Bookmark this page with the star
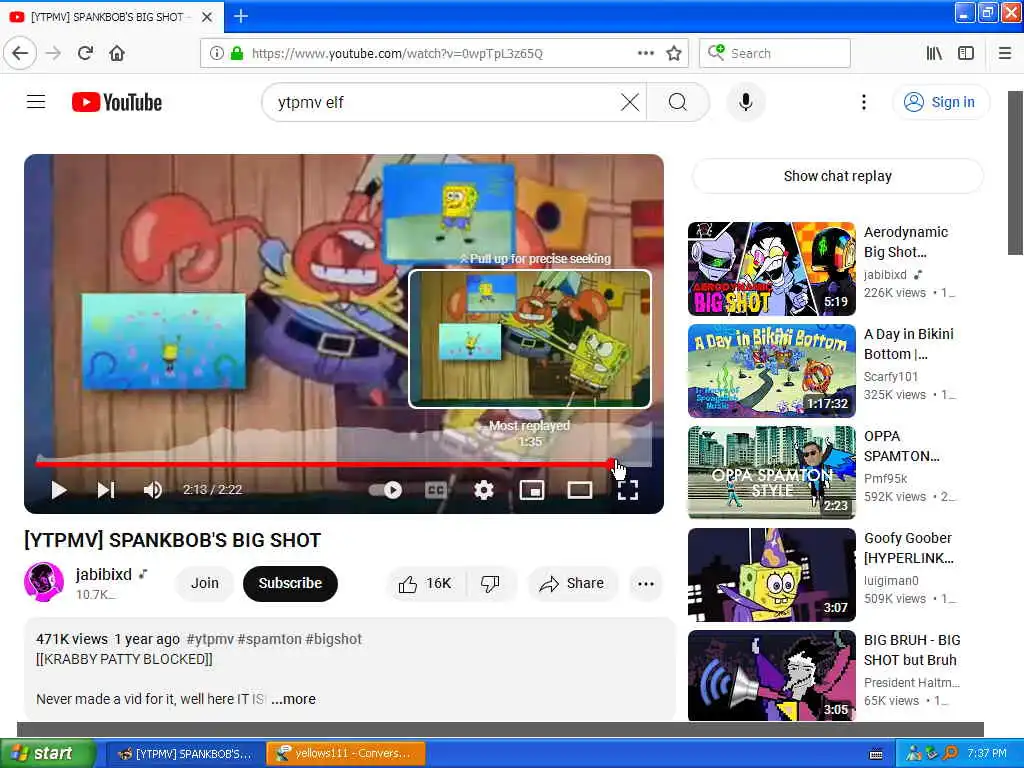Viewport: 1024px width, 768px height. pyautogui.click(x=673, y=53)
